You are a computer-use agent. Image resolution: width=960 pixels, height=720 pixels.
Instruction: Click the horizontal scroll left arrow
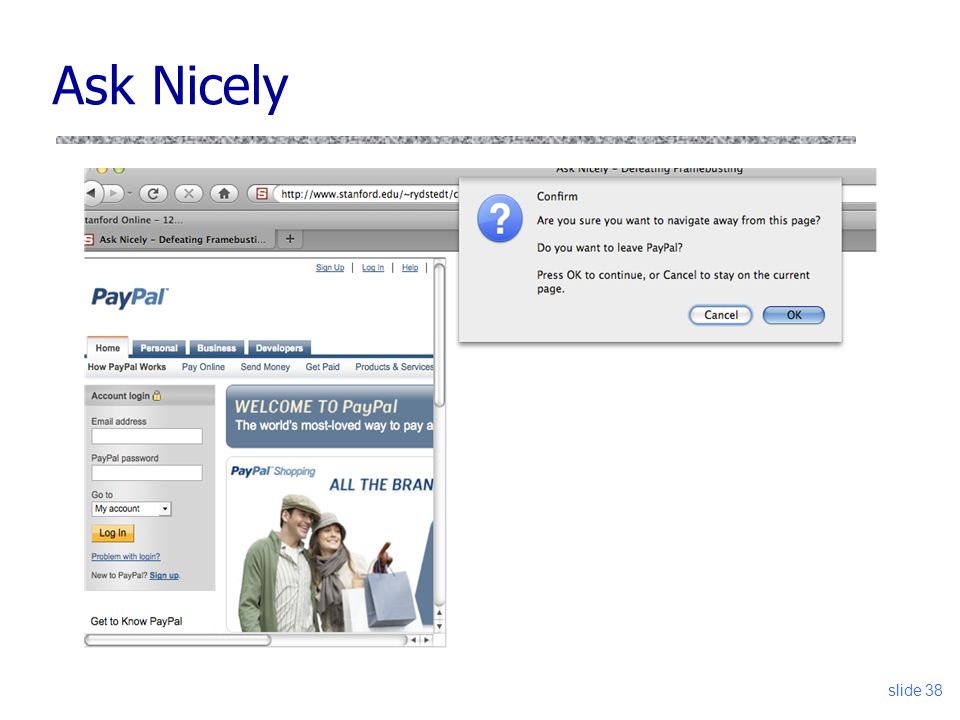tap(414, 640)
